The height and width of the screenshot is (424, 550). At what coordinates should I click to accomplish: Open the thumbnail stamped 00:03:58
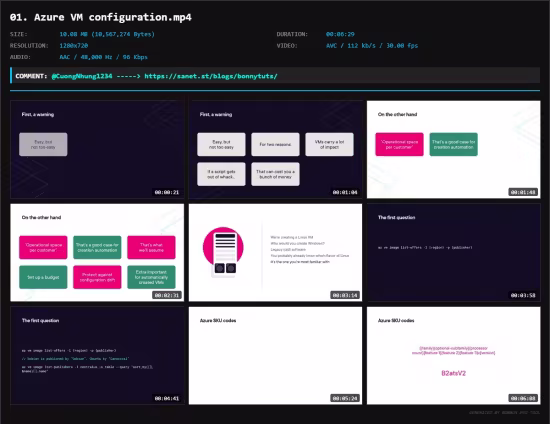pos(454,253)
